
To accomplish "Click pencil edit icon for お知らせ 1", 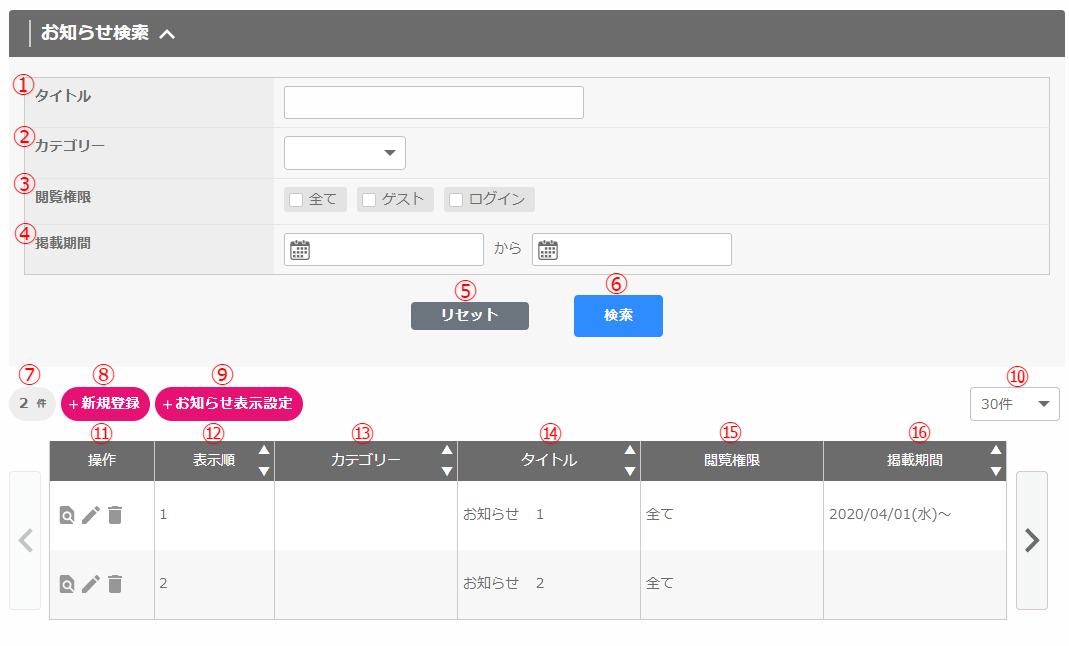I will coord(91,515).
